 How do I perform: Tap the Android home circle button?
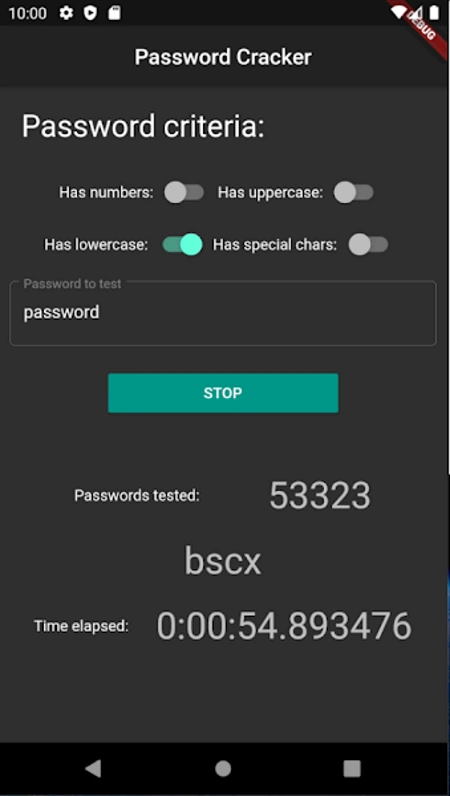tap(223, 769)
